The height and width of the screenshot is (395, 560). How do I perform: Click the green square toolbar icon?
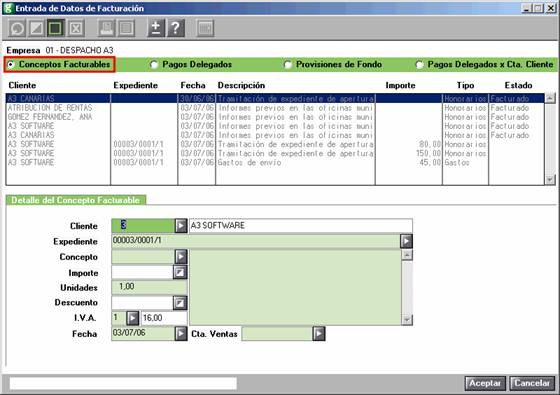point(56,28)
